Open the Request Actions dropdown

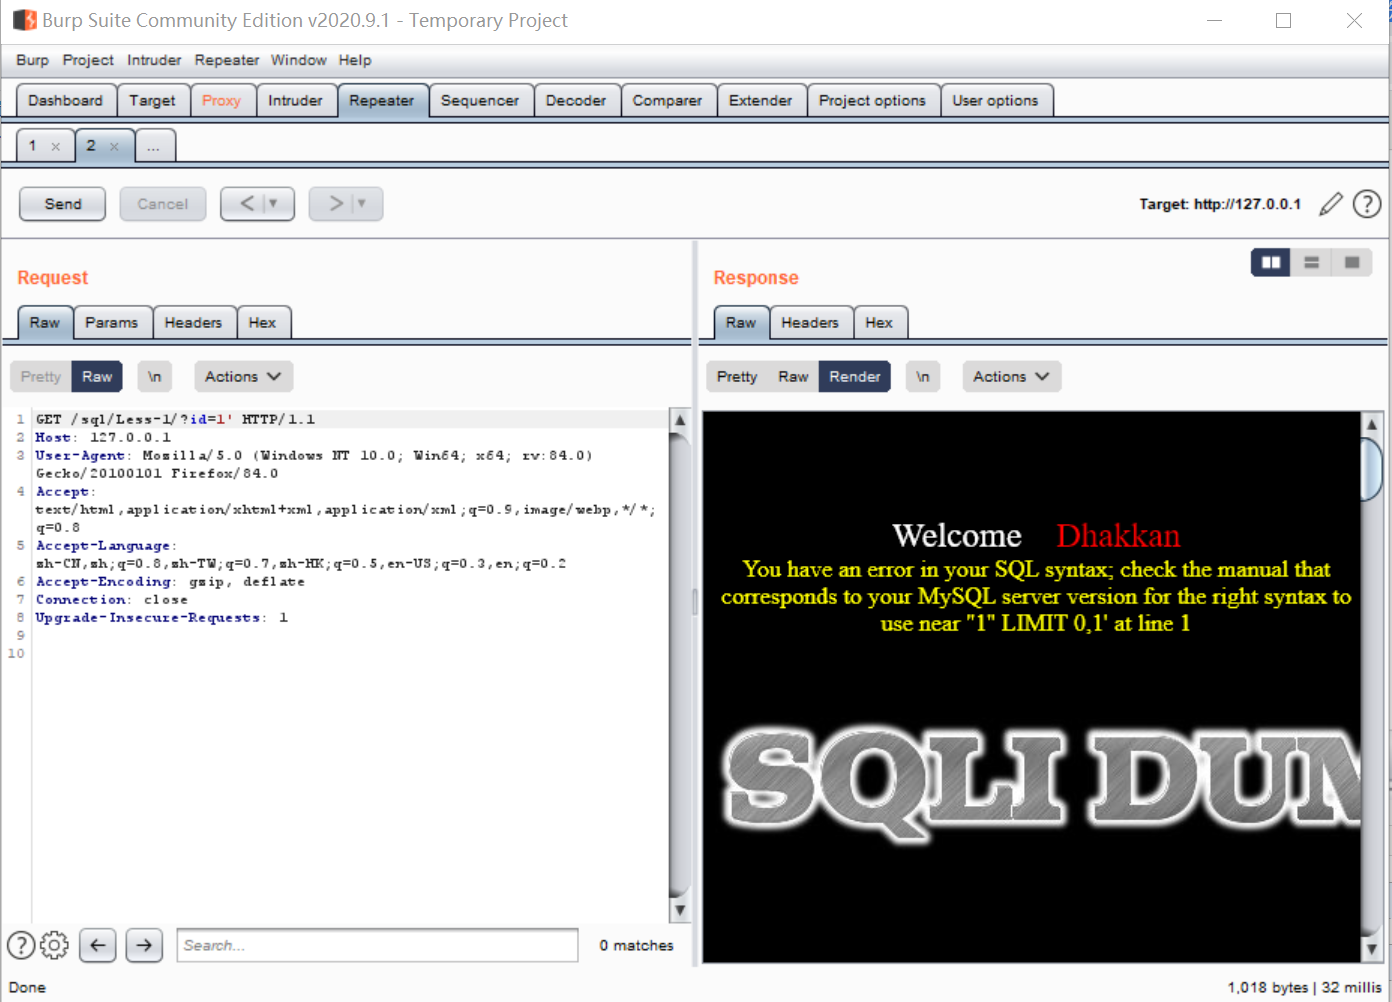coord(243,377)
